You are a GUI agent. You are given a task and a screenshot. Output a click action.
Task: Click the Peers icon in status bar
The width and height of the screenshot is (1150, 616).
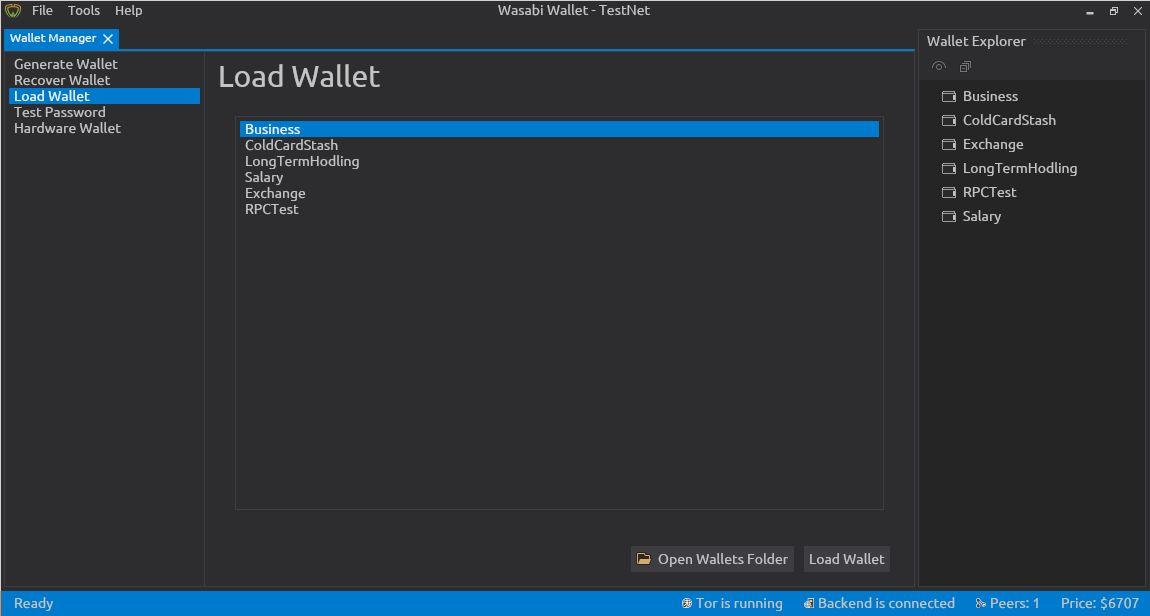click(x=981, y=604)
